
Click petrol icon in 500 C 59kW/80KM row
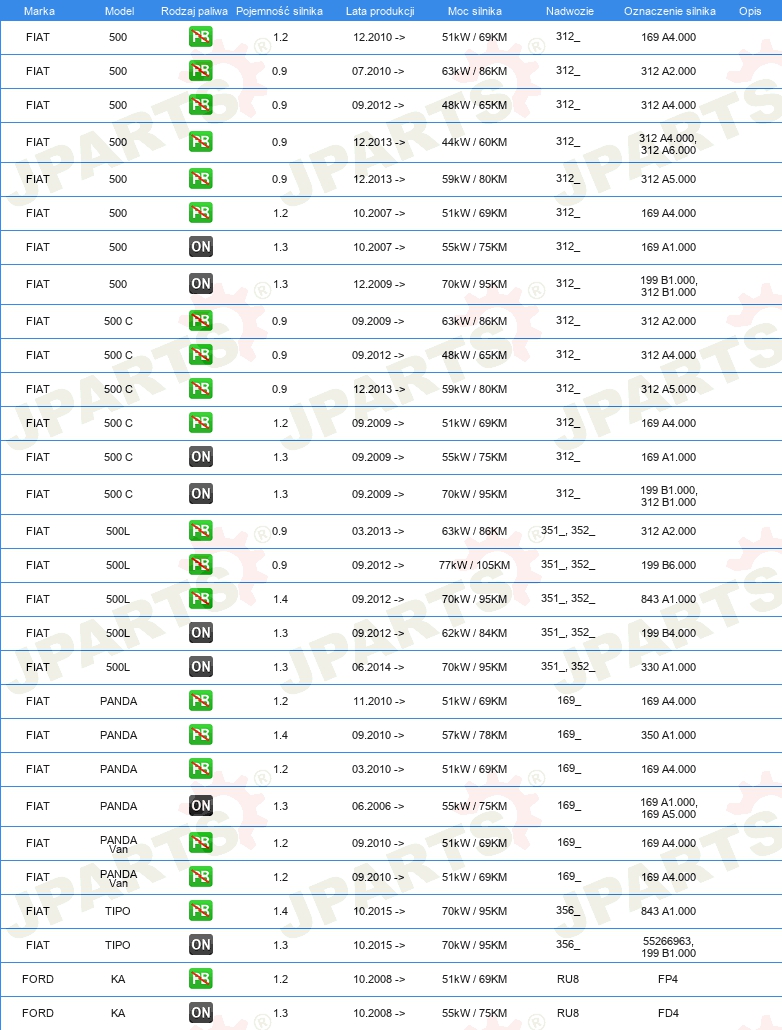pyautogui.click(x=200, y=389)
